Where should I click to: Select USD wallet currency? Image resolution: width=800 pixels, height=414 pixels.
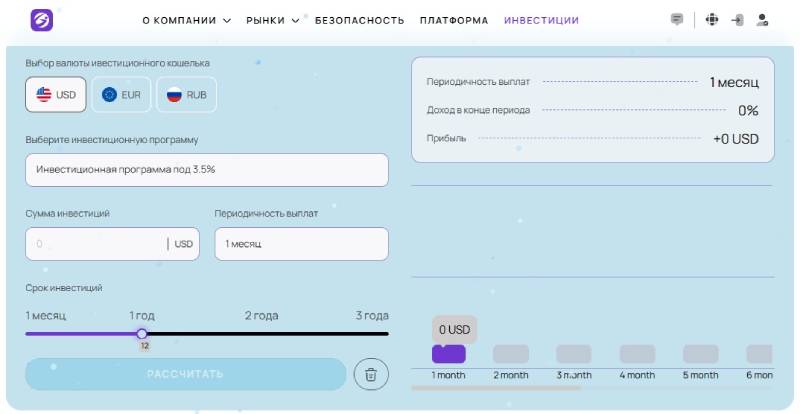click(56, 95)
